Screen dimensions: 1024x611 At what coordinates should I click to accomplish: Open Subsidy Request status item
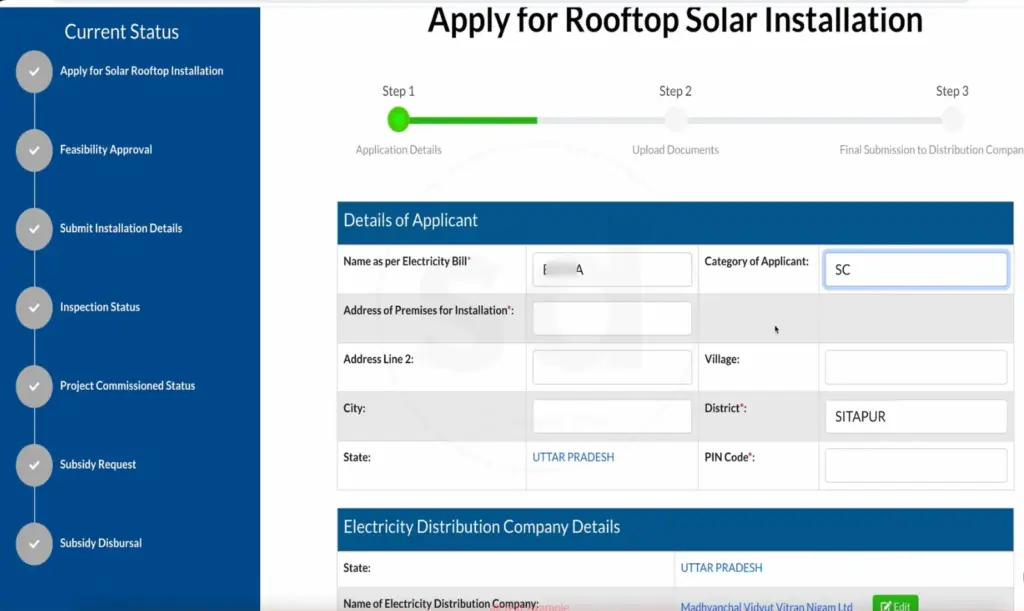pos(98,464)
